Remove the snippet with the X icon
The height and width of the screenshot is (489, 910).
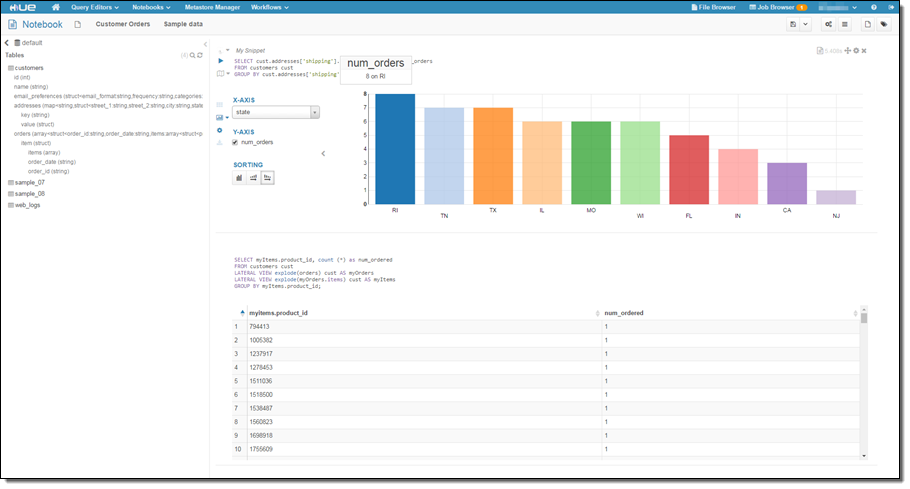864,50
